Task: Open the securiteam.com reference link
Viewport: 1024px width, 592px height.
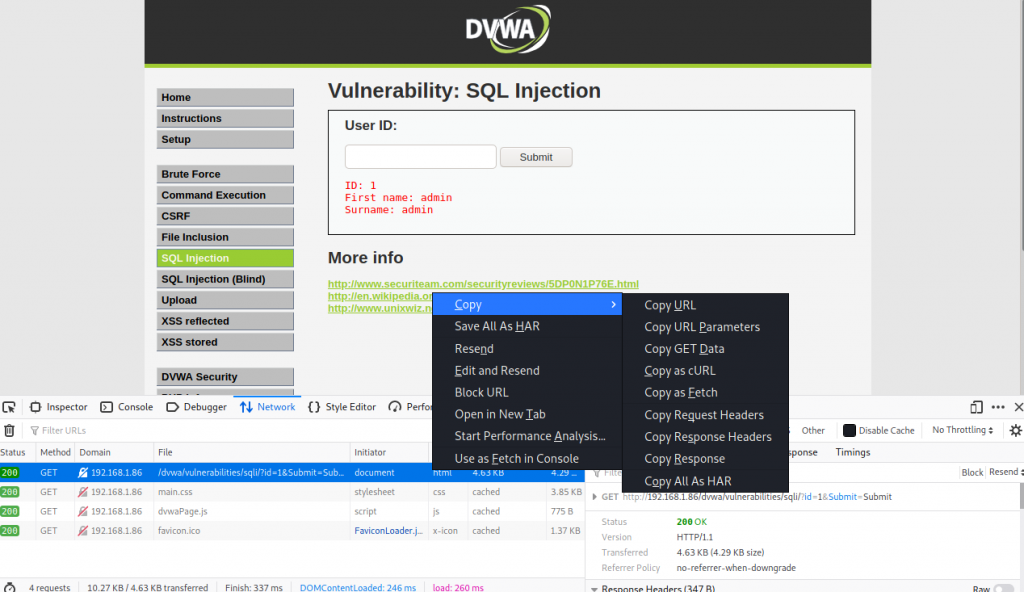Action: click(x=483, y=284)
